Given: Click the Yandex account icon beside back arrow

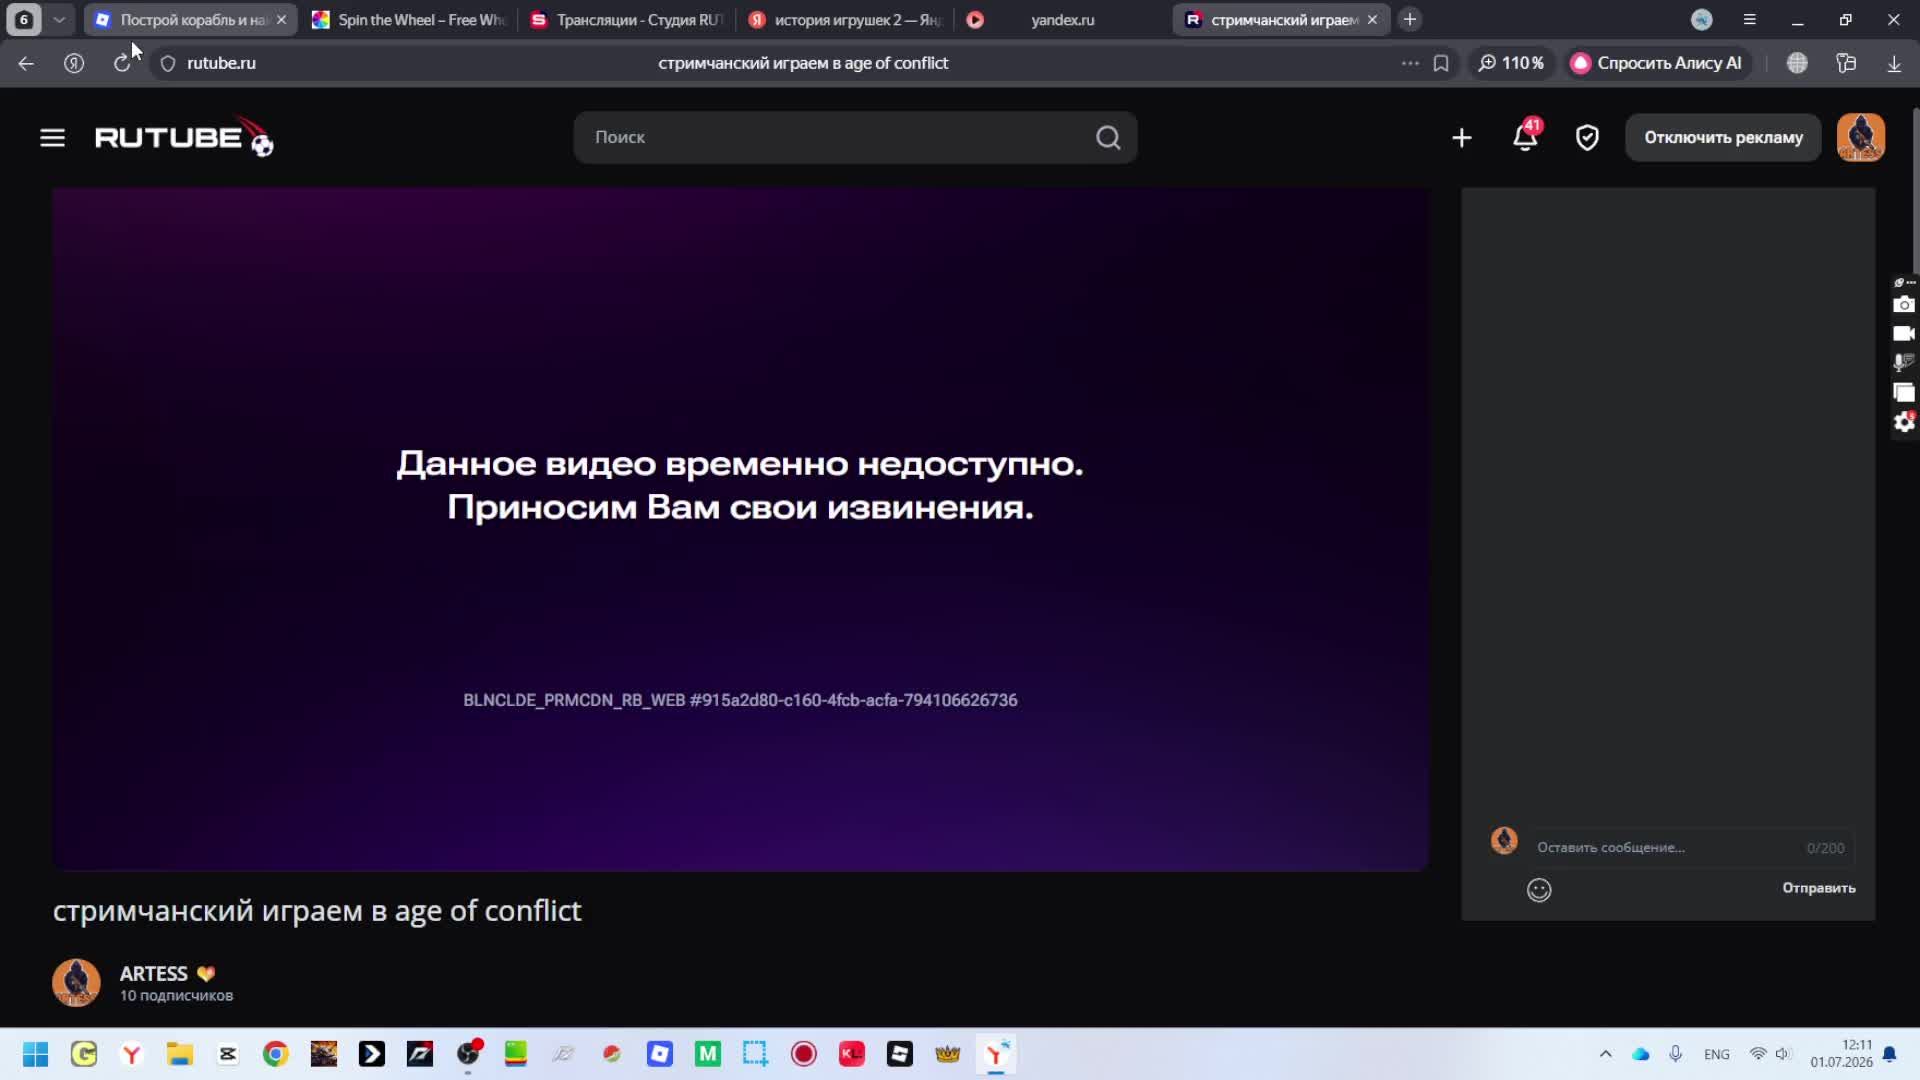Looking at the screenshot, I should pyautogui.click(x=74, y=63).
